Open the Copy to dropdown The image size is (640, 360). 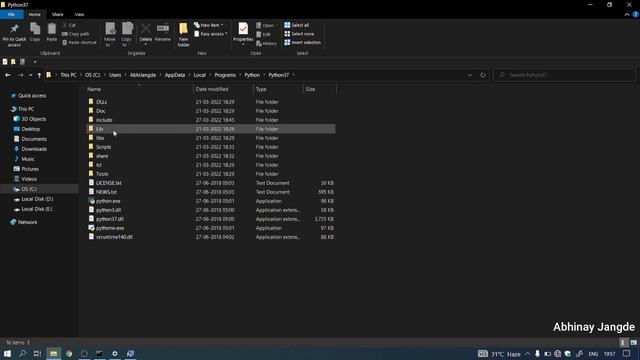point(127,35)
